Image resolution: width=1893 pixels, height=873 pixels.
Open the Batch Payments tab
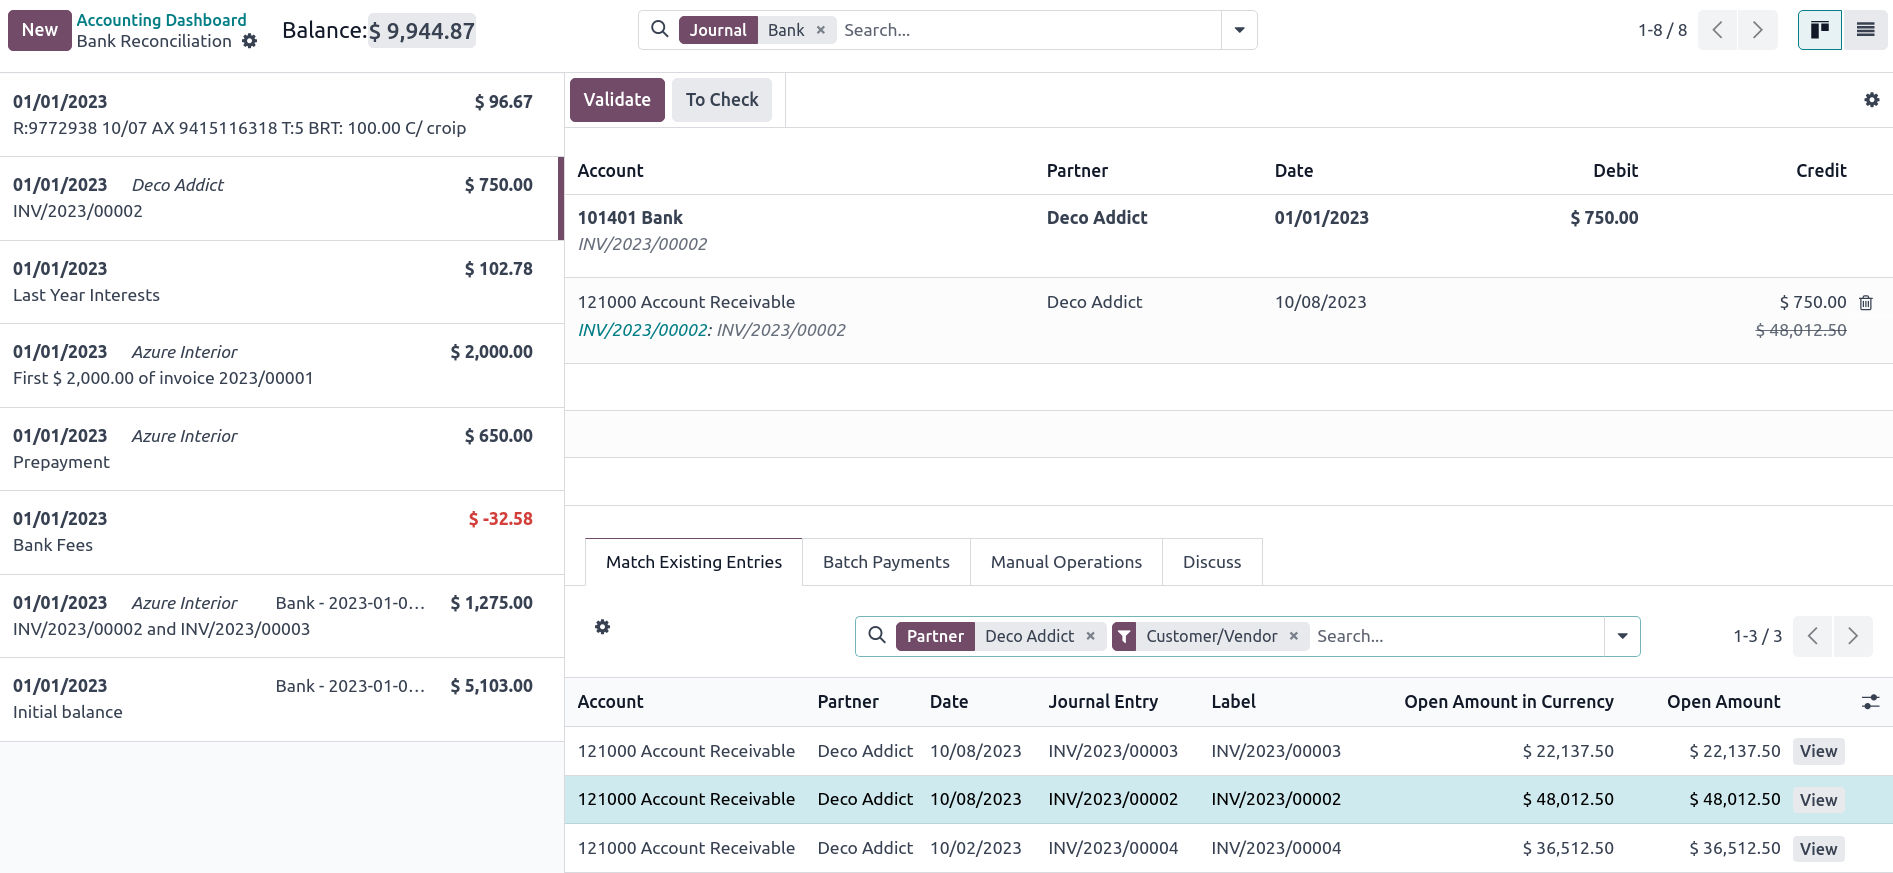tap(886, 562)
